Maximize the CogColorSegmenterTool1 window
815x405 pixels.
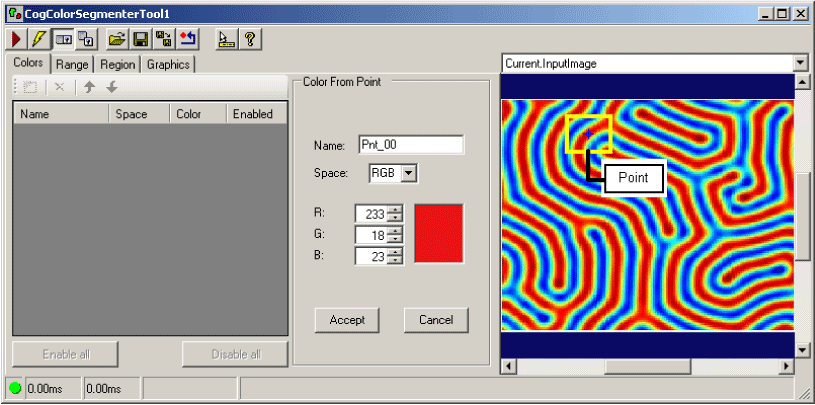coord(781,14)
